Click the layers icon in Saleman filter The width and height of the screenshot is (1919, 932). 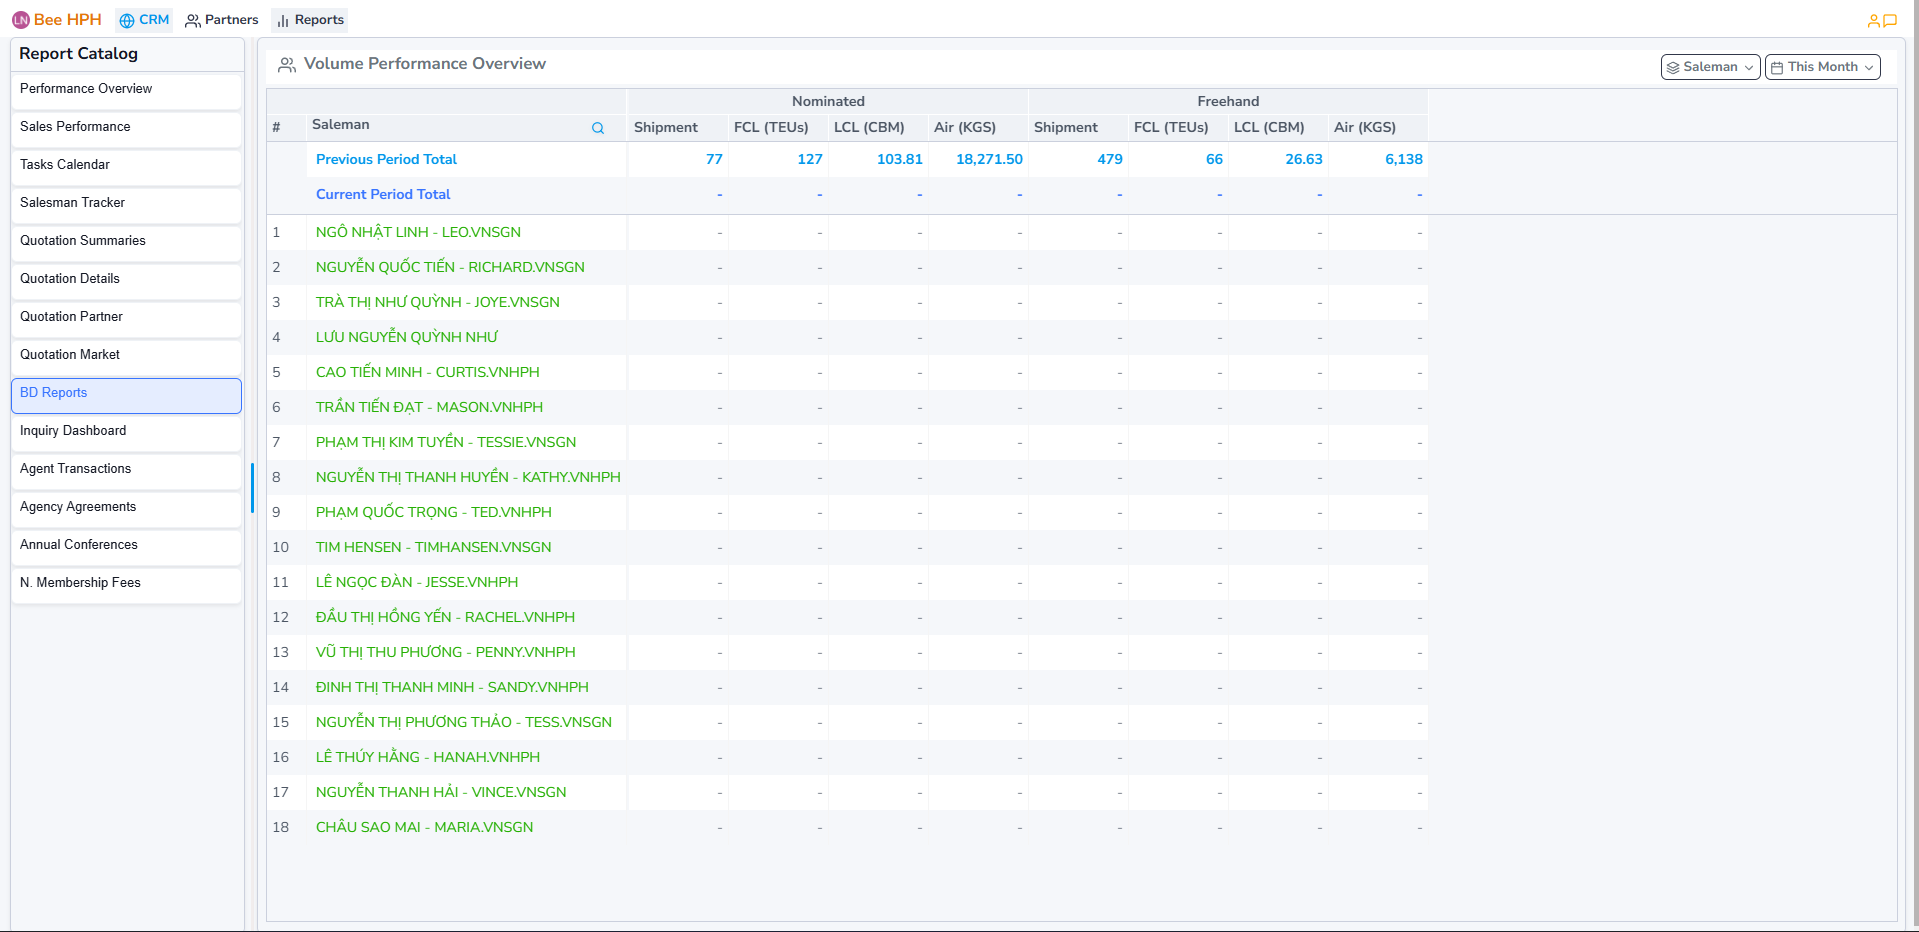tap(1674, 67)
